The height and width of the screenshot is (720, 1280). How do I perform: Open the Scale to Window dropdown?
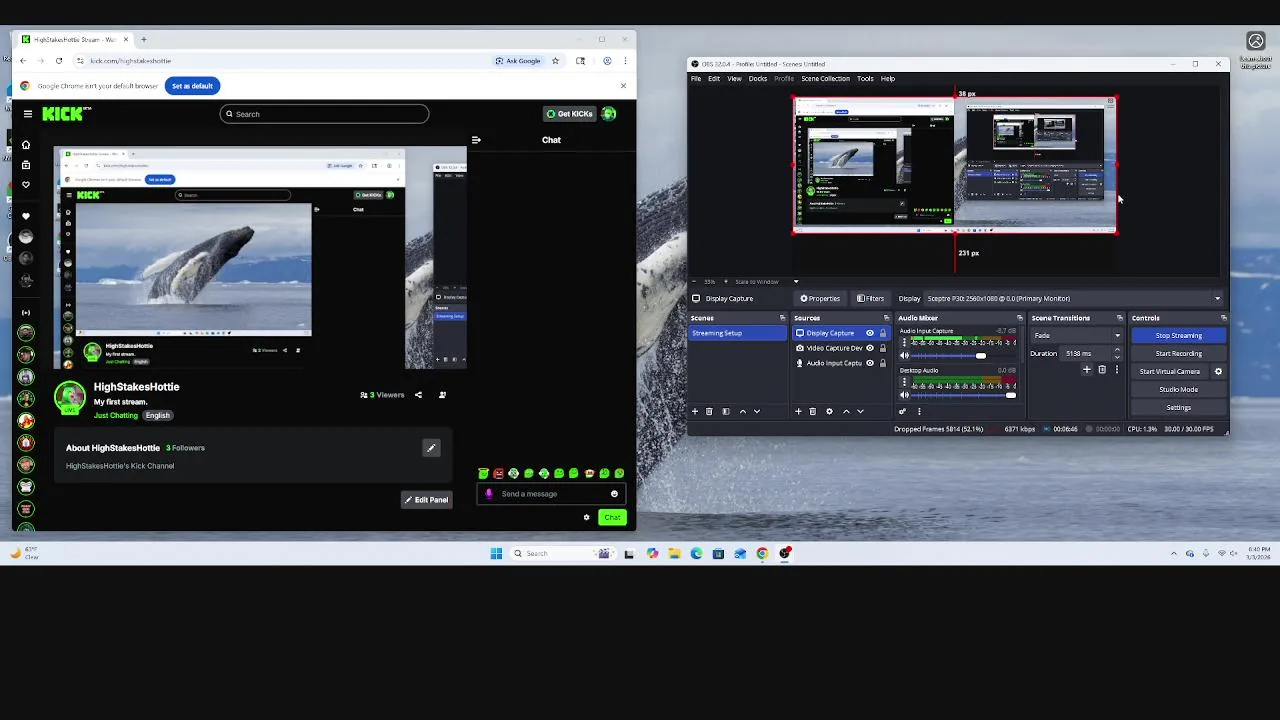point(766,282)
